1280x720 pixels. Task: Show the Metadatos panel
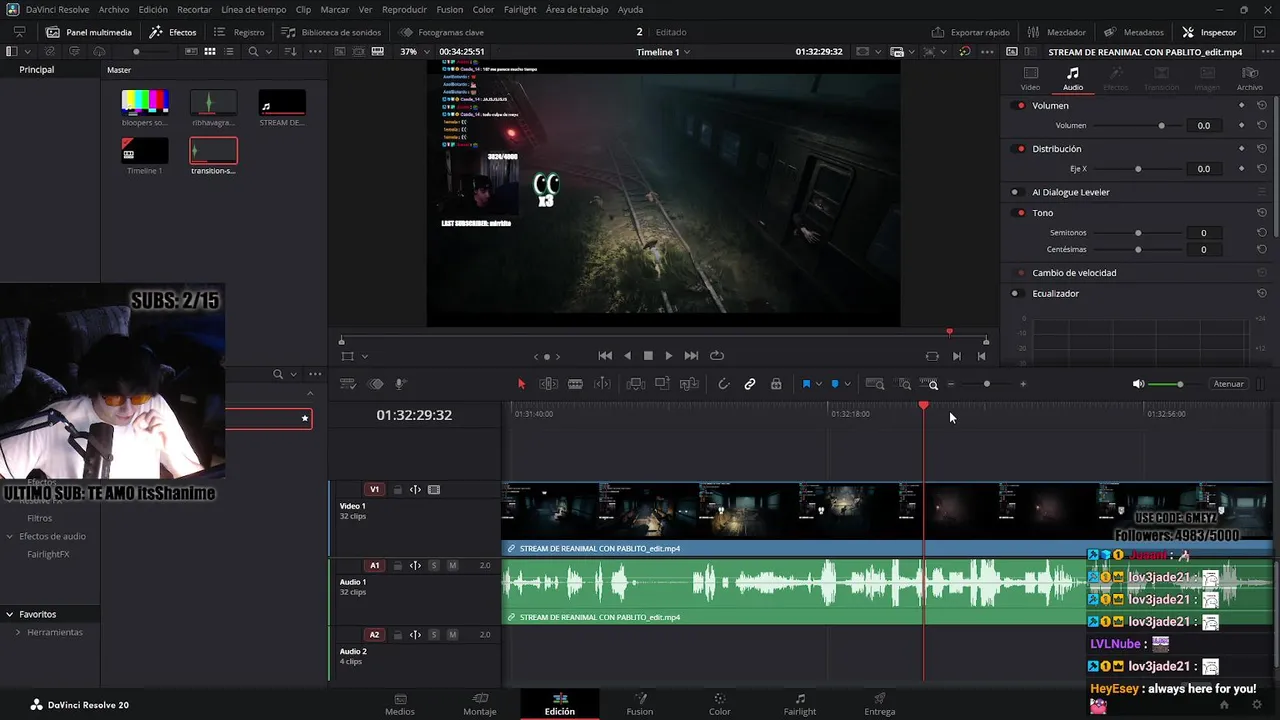(x=1134, y=32)
